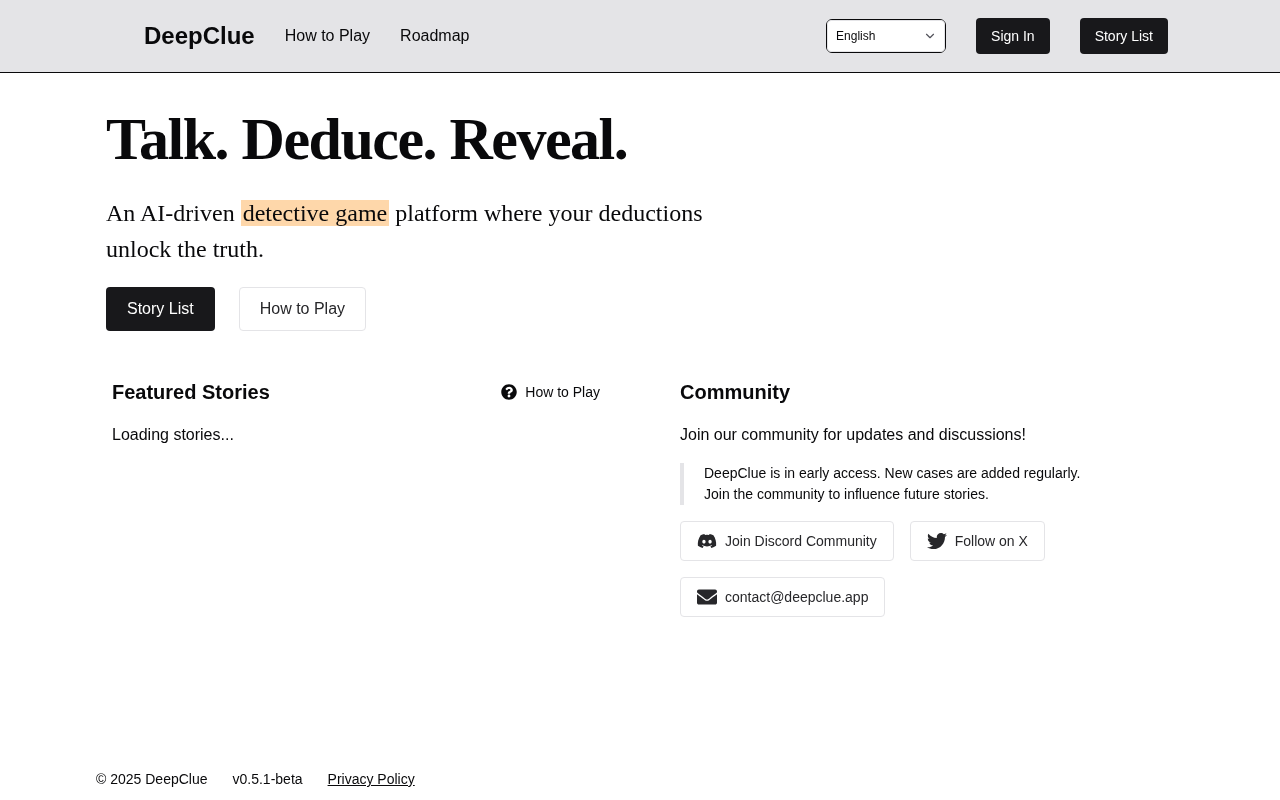The image size is (1280, 800).
Task: Open Story List from the header bar
Action: click(1123, 36)
